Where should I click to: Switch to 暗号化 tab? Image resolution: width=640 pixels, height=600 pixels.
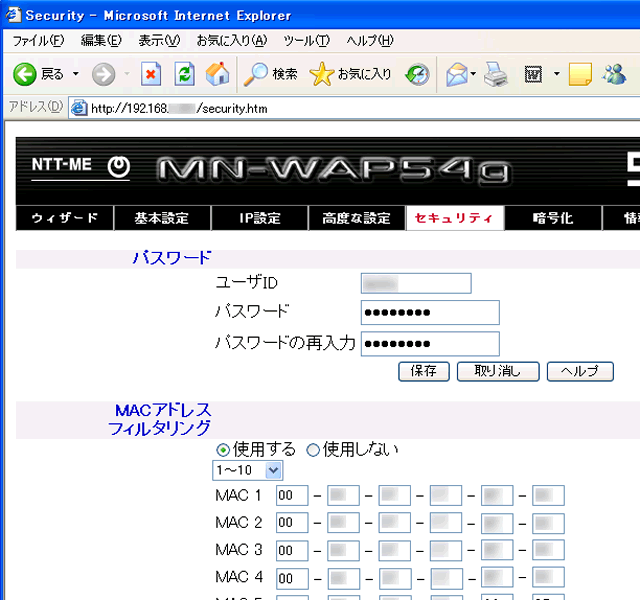coord(553,218)
